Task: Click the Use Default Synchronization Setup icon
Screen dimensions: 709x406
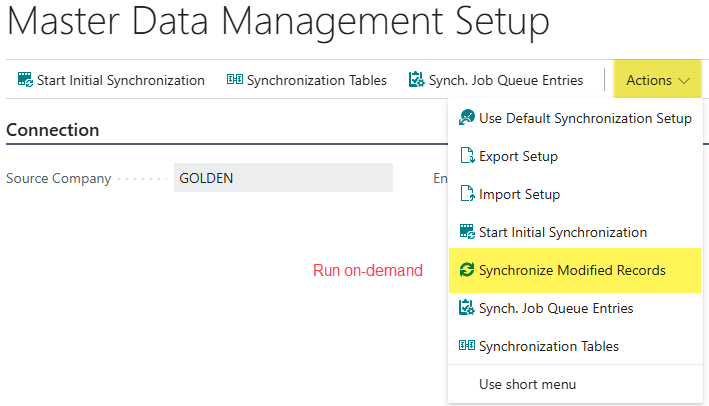Action: pos(466,118)
